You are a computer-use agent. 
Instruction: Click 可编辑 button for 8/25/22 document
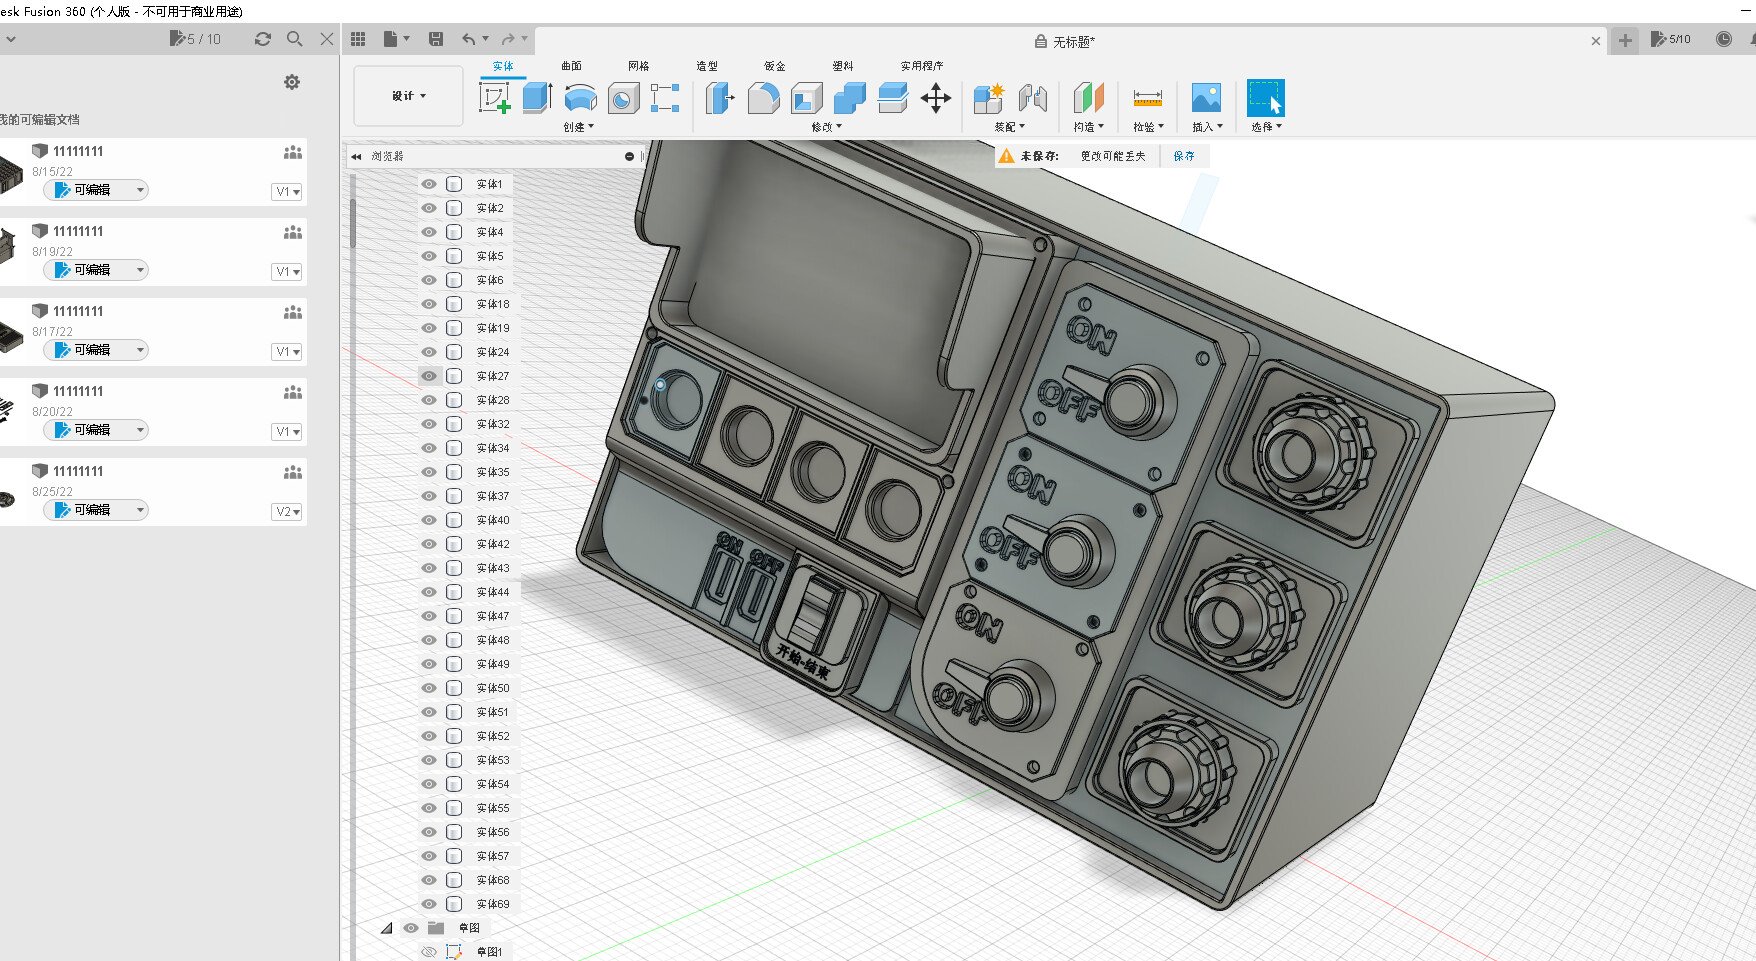pyautogui.click(x=96, y=510)
